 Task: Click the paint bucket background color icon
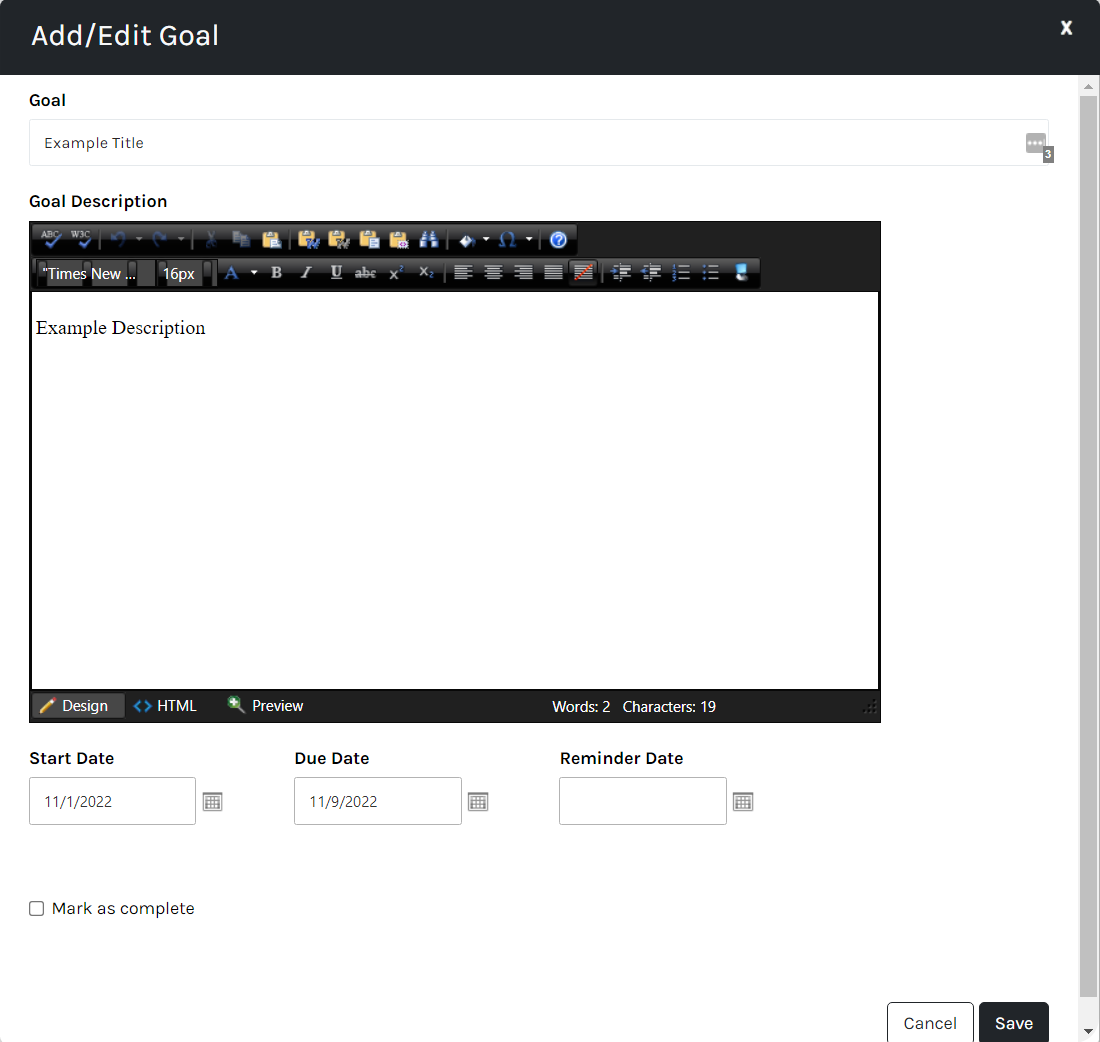pos(467,241)
